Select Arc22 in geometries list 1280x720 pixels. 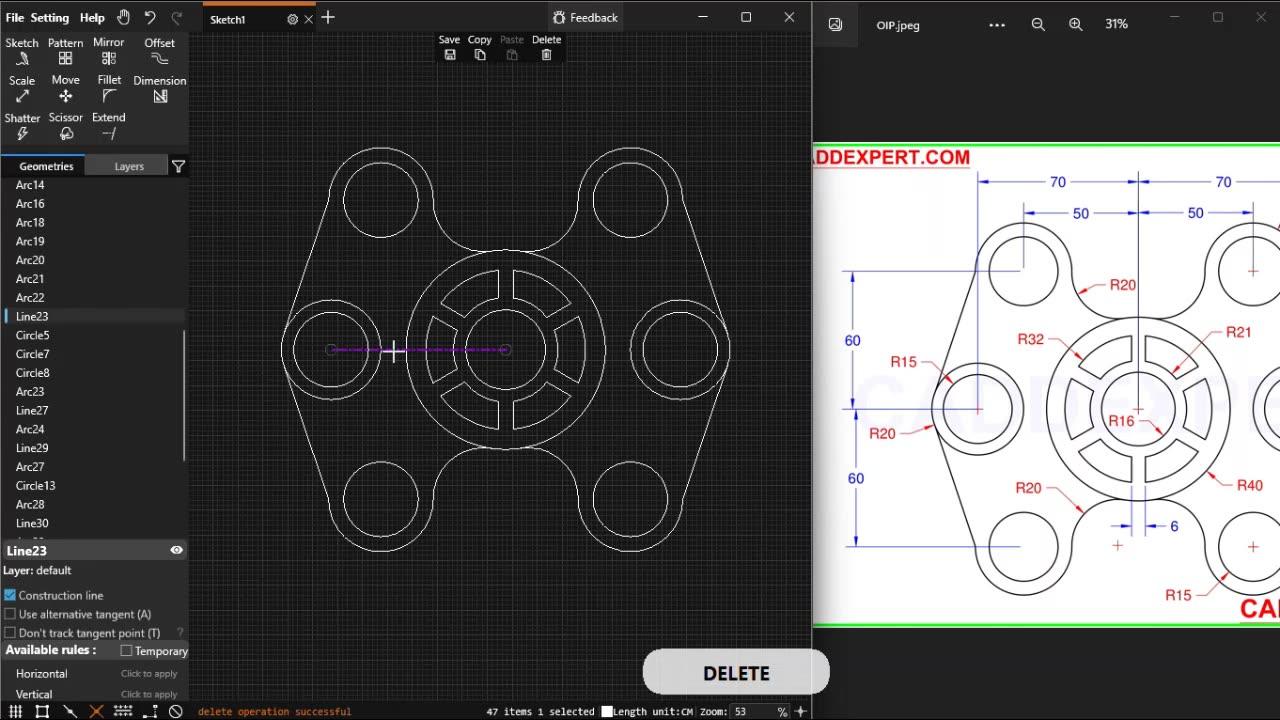(30, 297)
